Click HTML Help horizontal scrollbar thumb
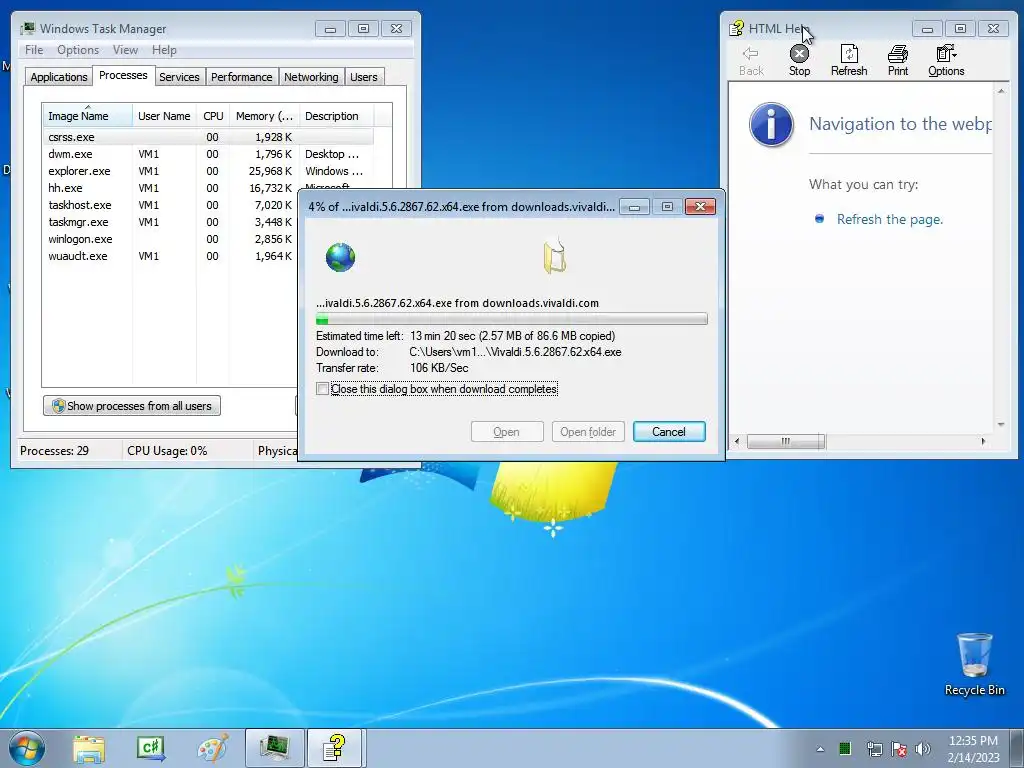The image size is (1024, 768). [786, 441]
